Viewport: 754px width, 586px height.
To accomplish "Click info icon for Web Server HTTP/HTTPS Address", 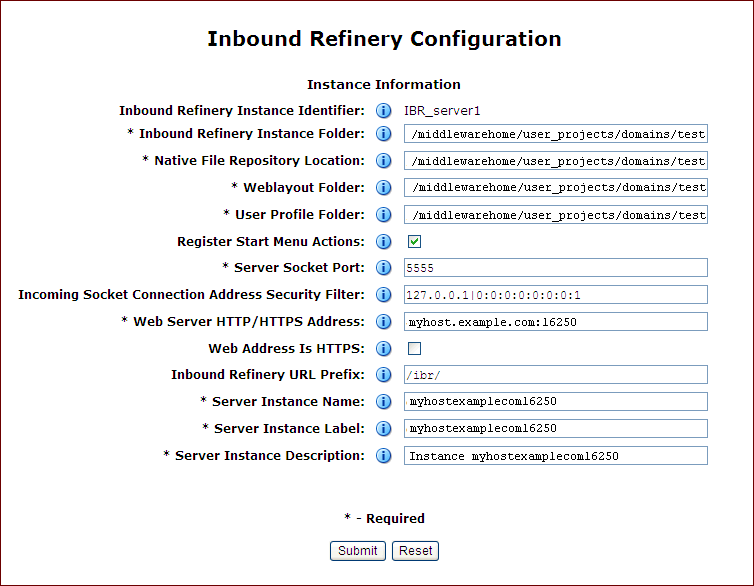I will coord(383,322).
